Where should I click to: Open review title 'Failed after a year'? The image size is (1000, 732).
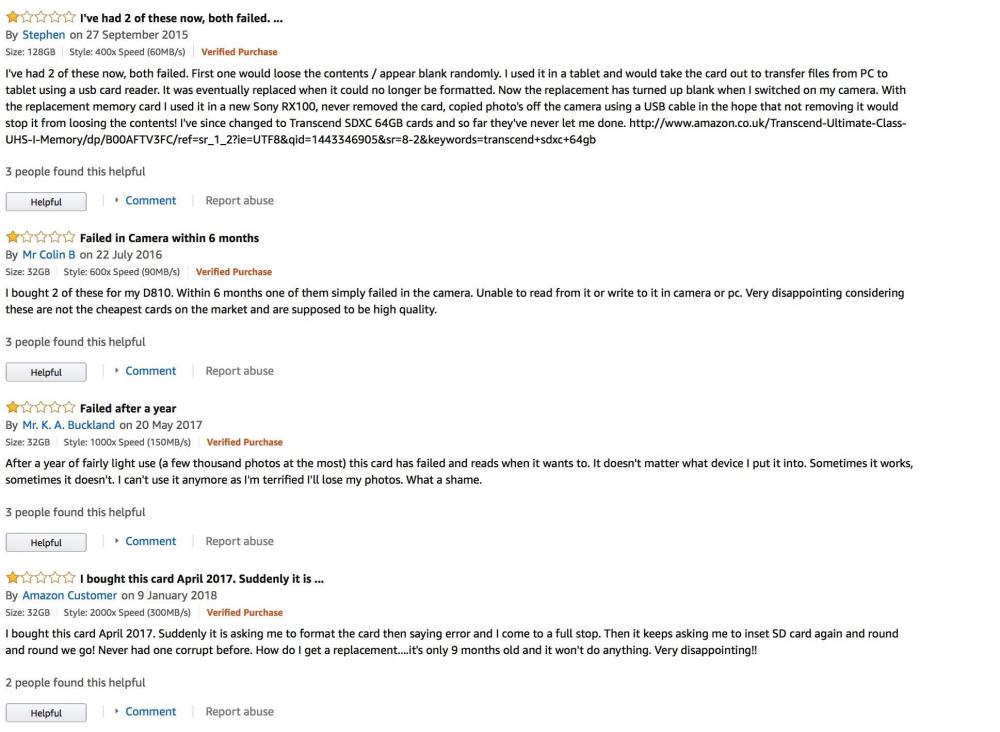coord(128,408)
